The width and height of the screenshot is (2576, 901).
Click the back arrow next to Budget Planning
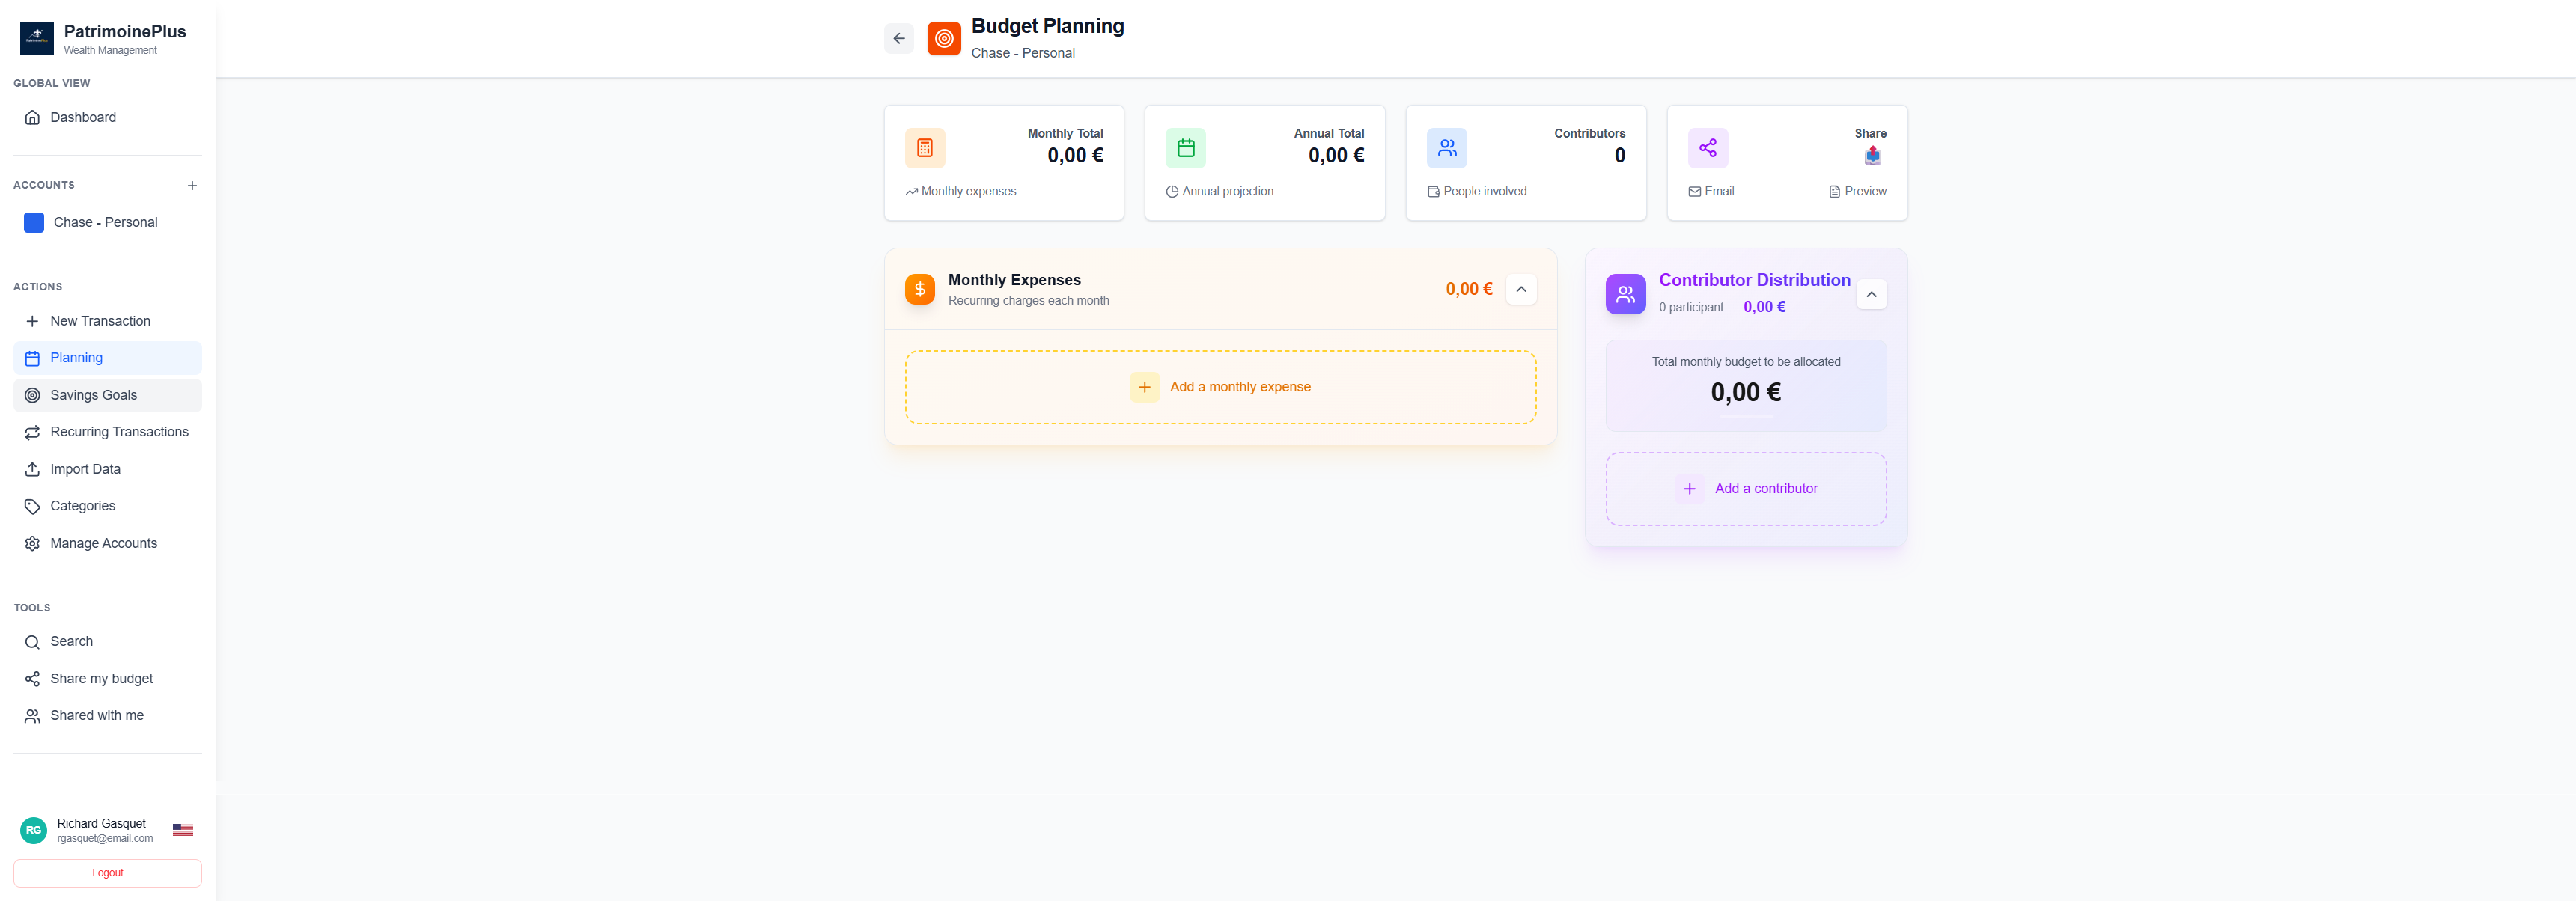[898, 39]
